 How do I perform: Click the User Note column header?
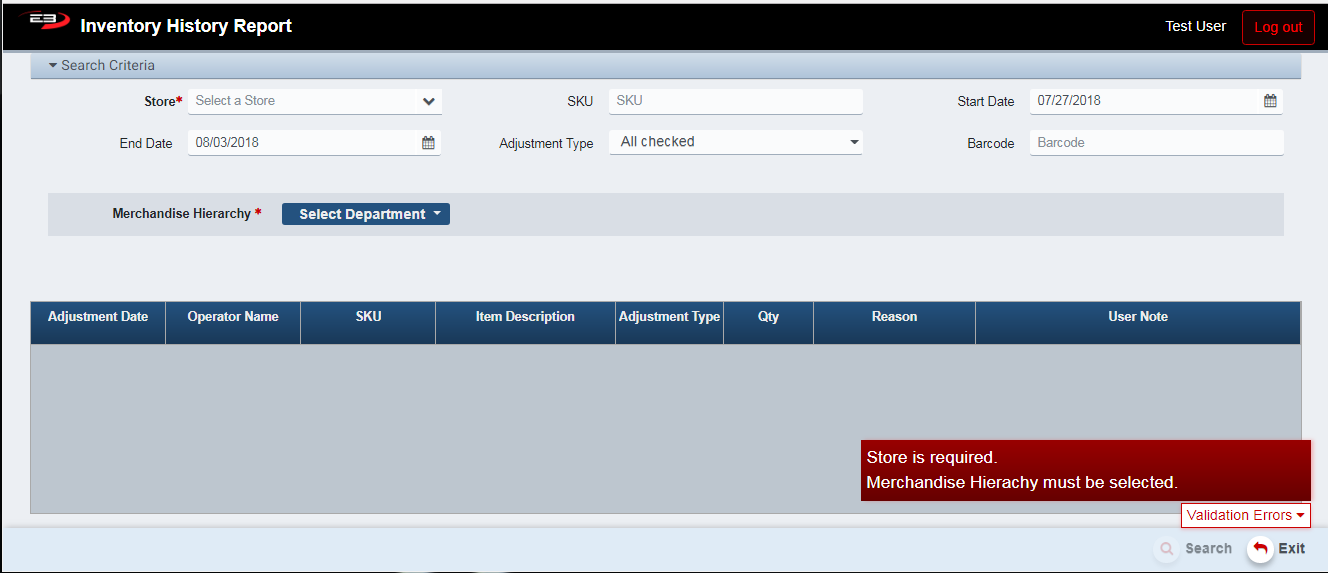(x=1138, y=317)
